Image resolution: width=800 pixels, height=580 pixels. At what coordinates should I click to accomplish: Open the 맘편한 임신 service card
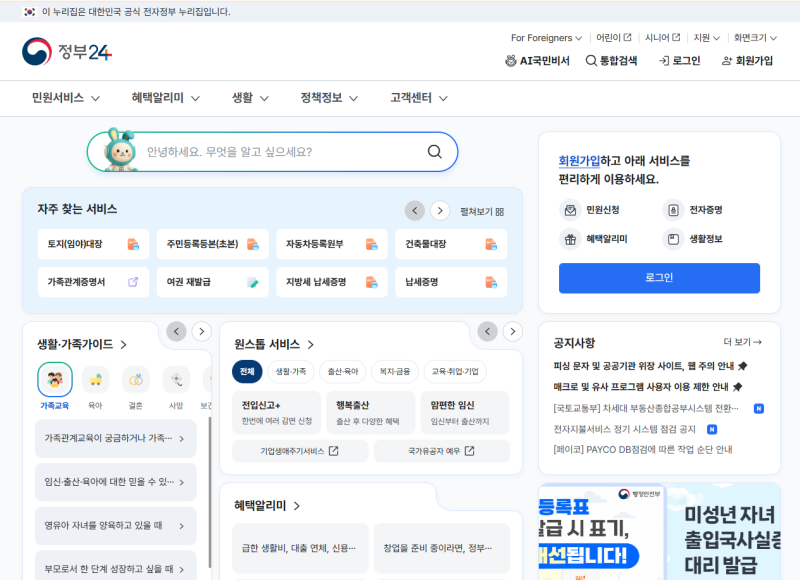465,412
